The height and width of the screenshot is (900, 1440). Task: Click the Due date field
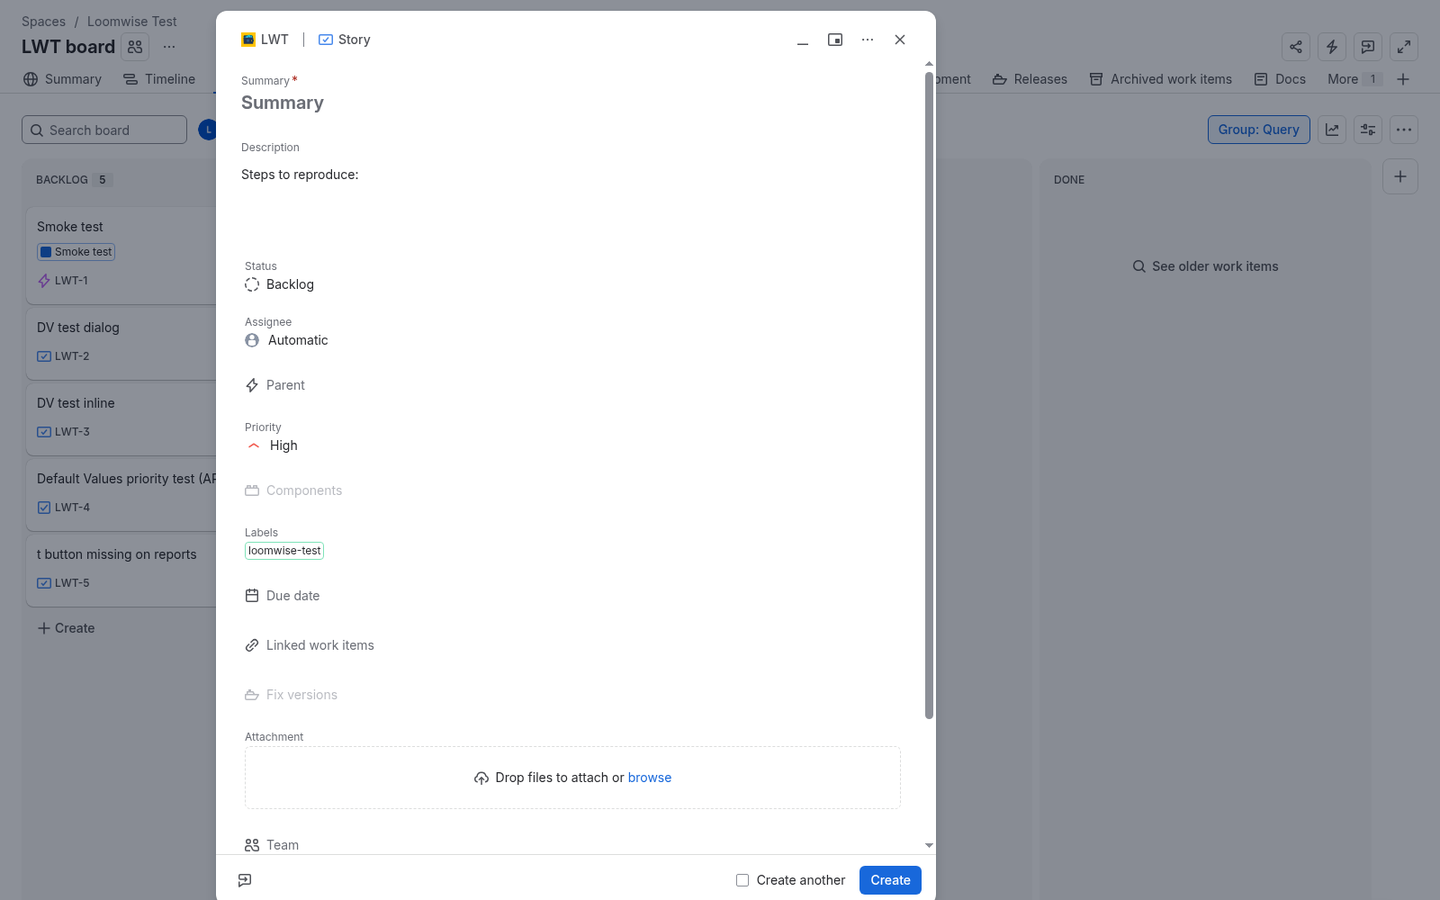click(x=282, y=595)
